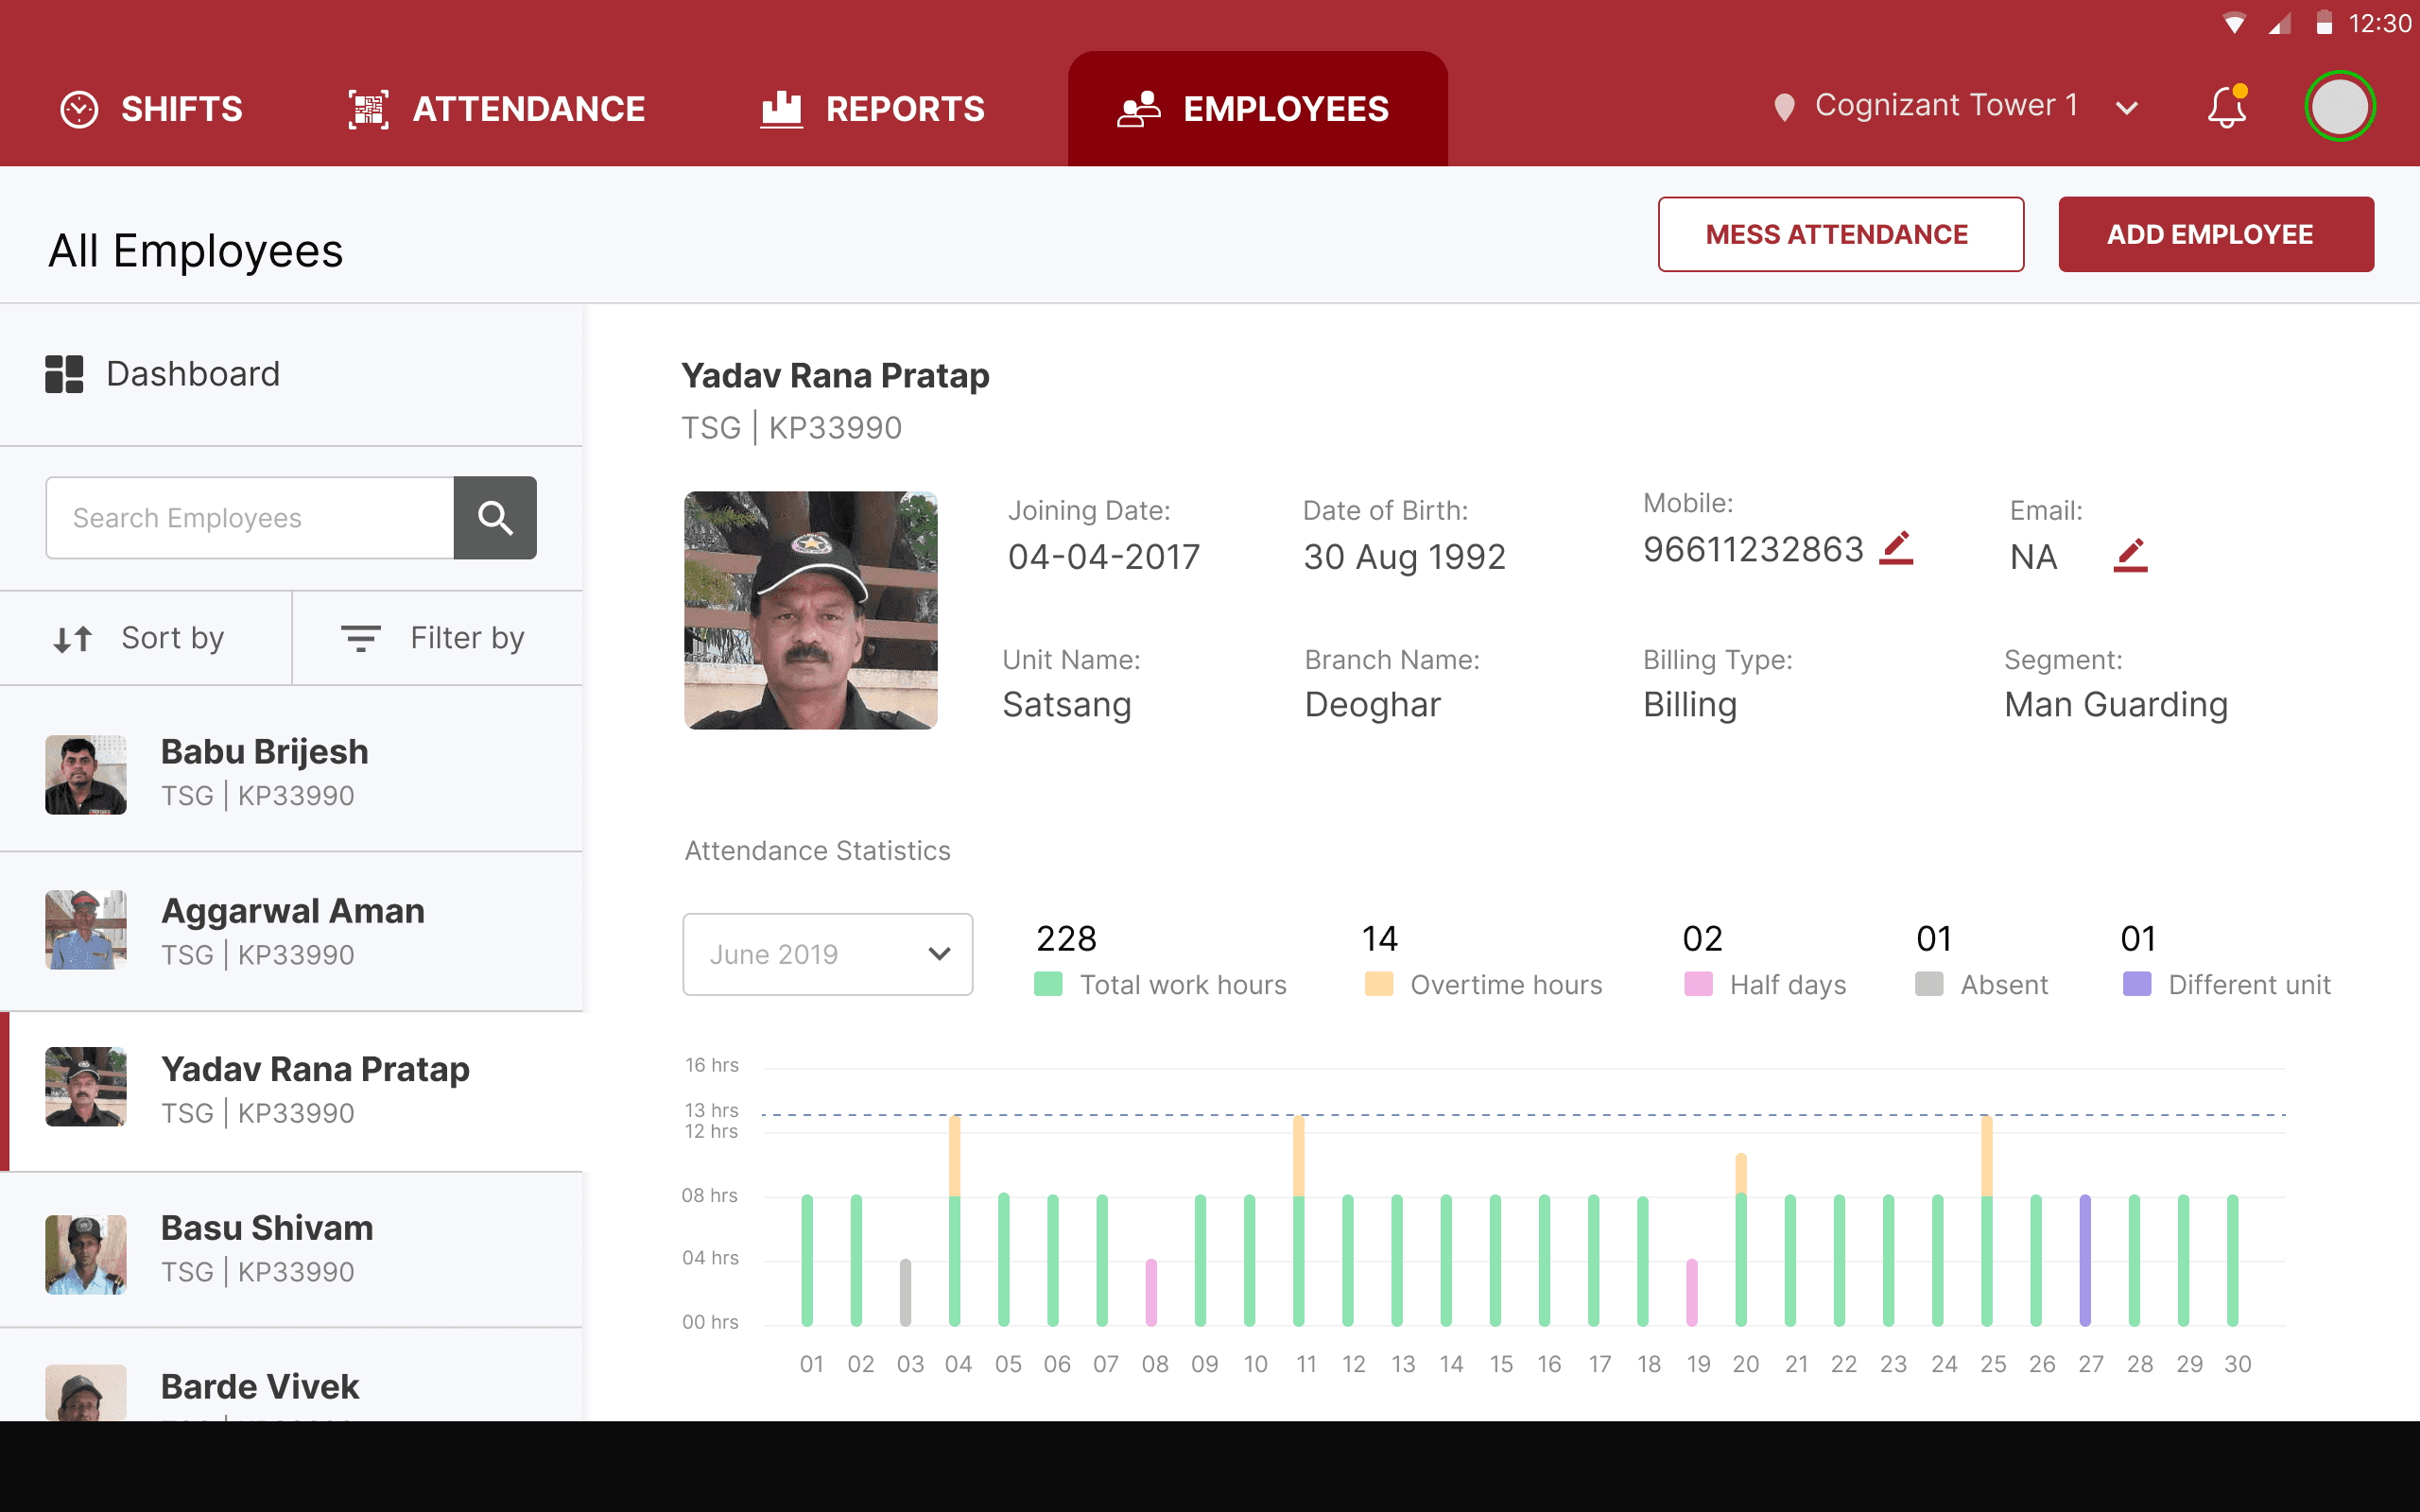
Task: Focus the Search Employees input field
Action: (250, 518)
